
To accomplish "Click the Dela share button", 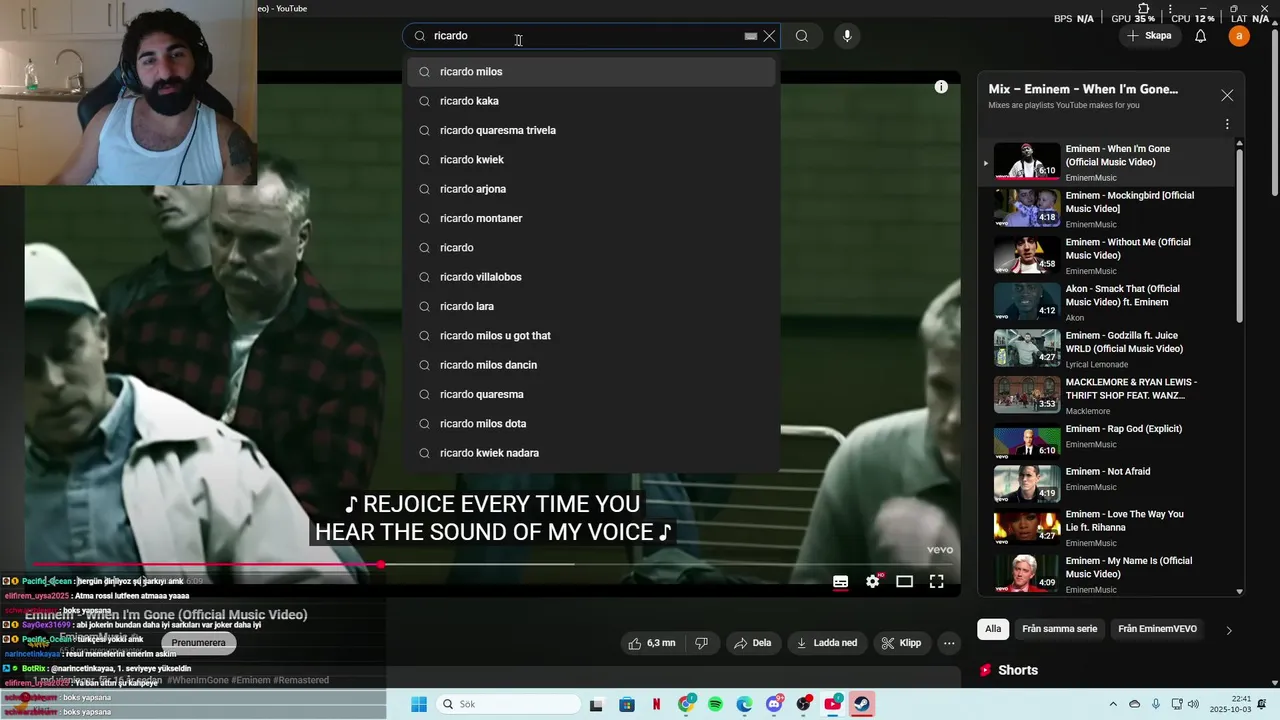I will [x=753, y=643].
